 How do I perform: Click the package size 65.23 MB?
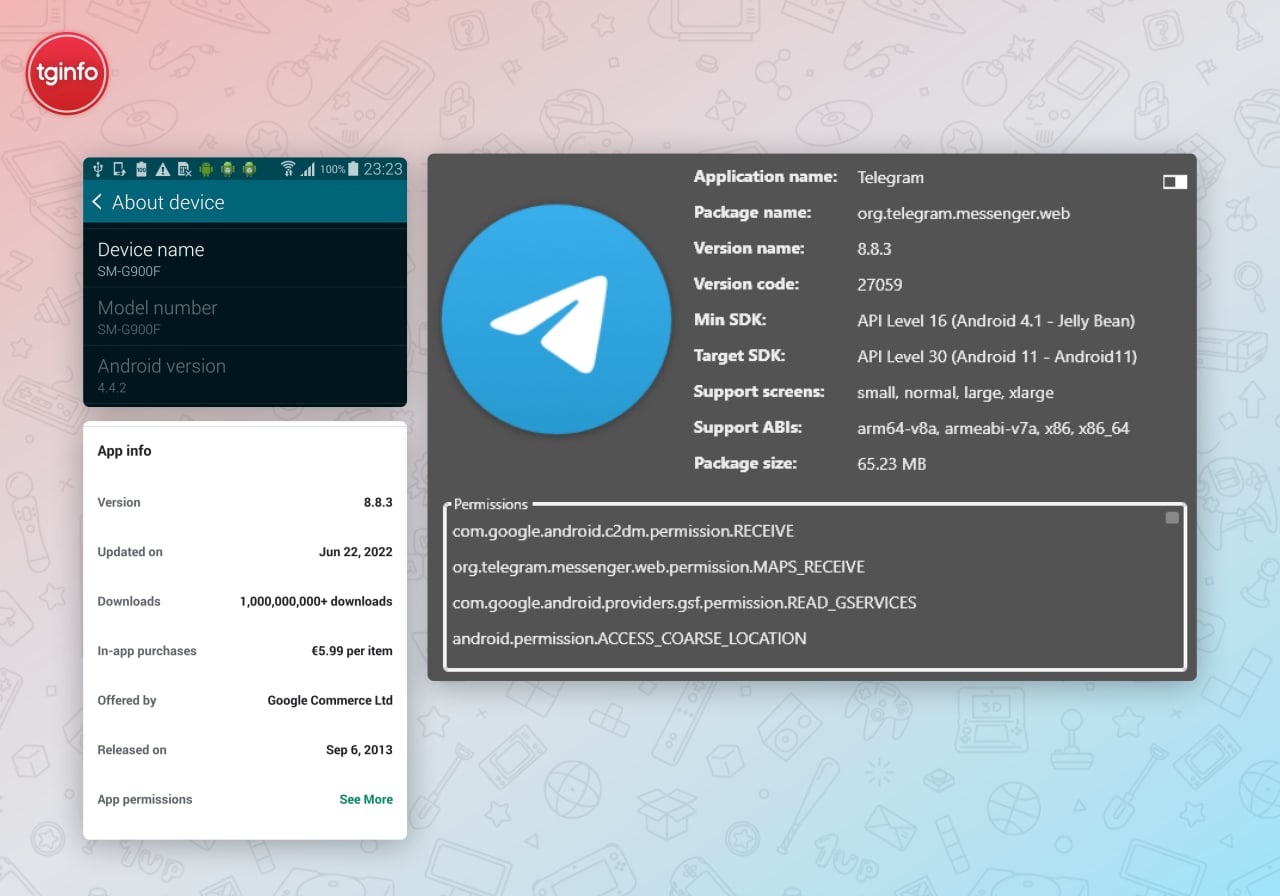pos(891,464)
